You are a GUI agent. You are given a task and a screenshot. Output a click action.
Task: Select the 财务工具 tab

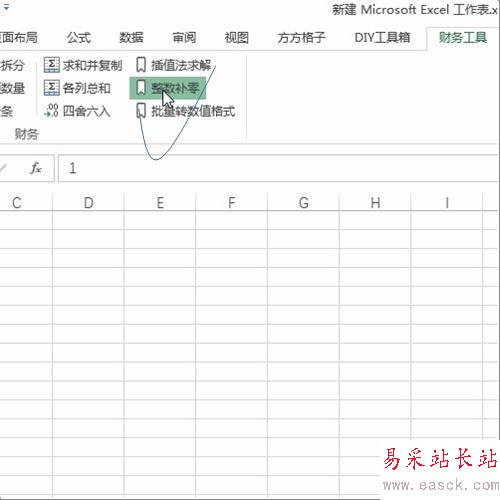(x=463, y=38)
